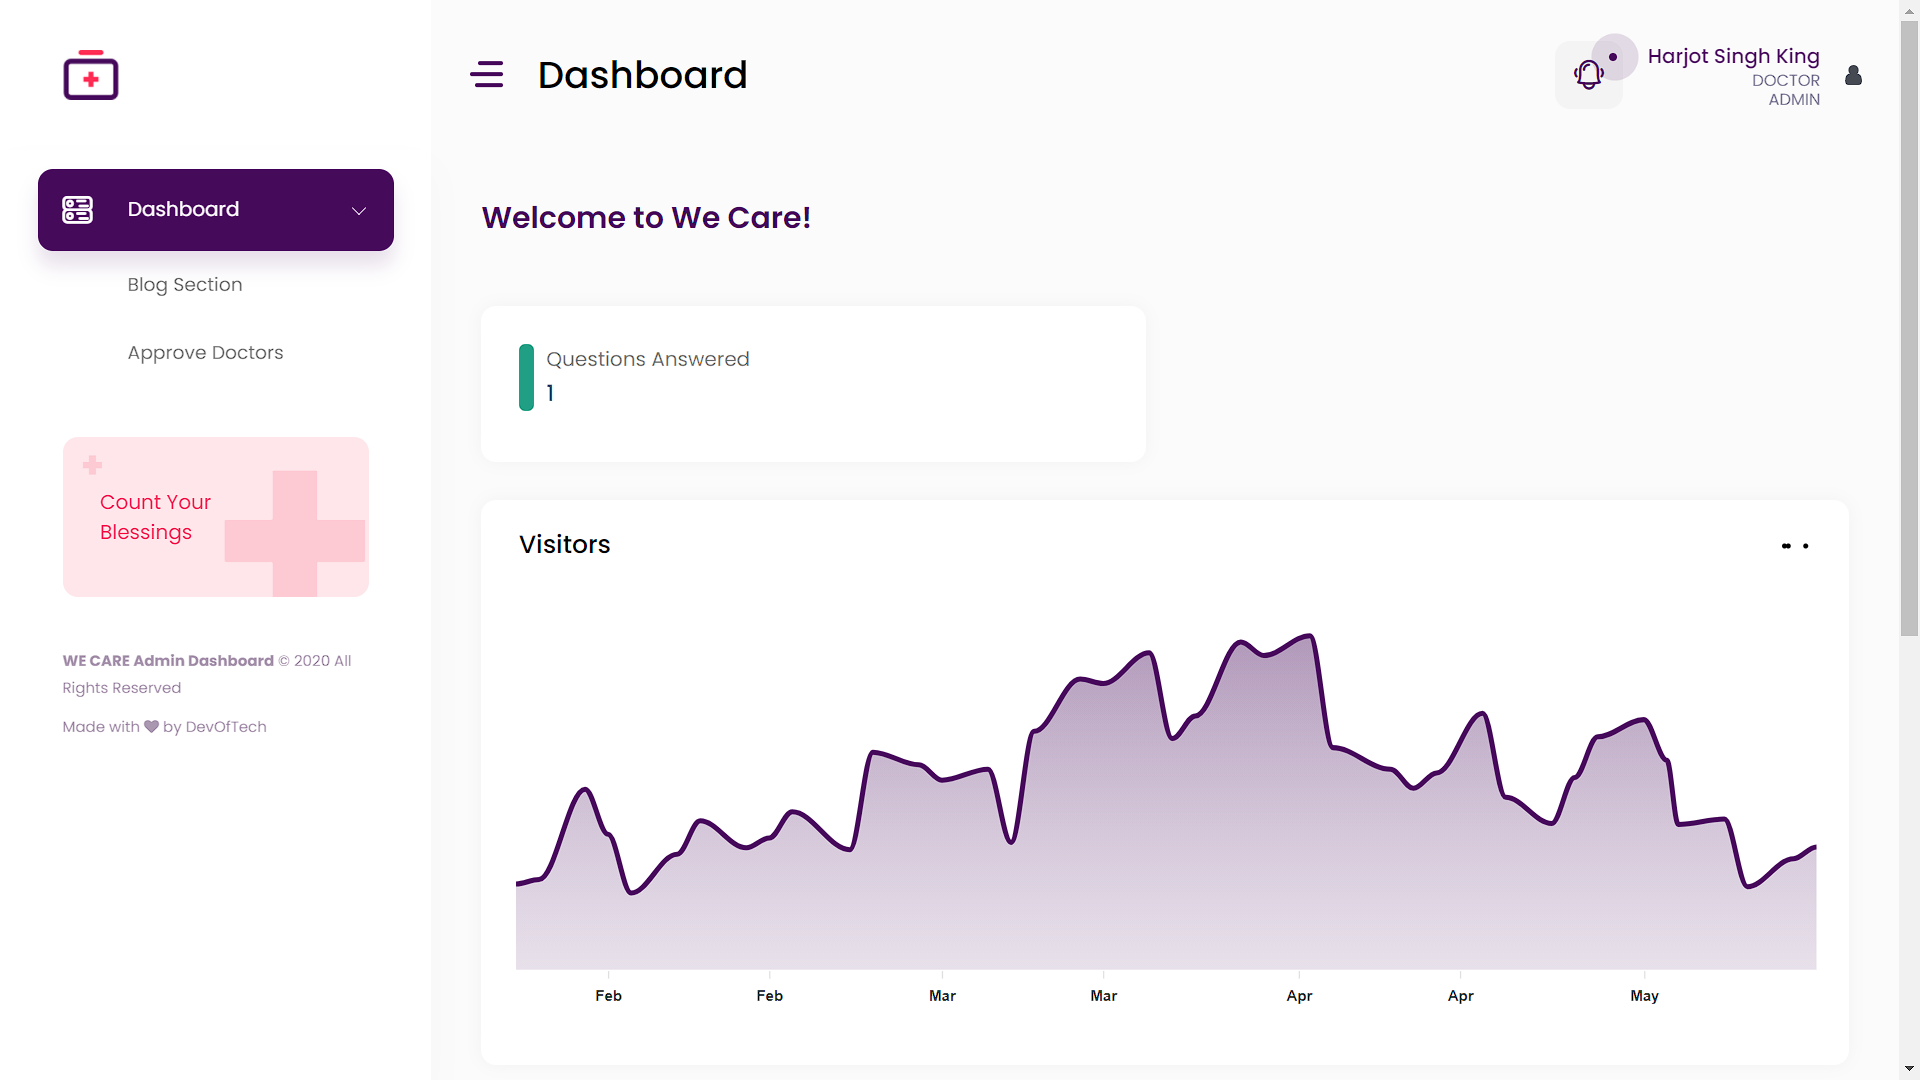
Task: Go to Approve Doctors page
Action: [x=205, y=353]
